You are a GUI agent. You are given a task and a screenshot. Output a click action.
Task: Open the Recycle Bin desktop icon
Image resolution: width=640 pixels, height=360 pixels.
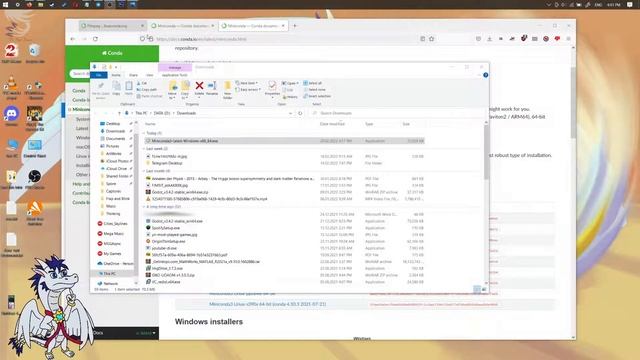35,53
